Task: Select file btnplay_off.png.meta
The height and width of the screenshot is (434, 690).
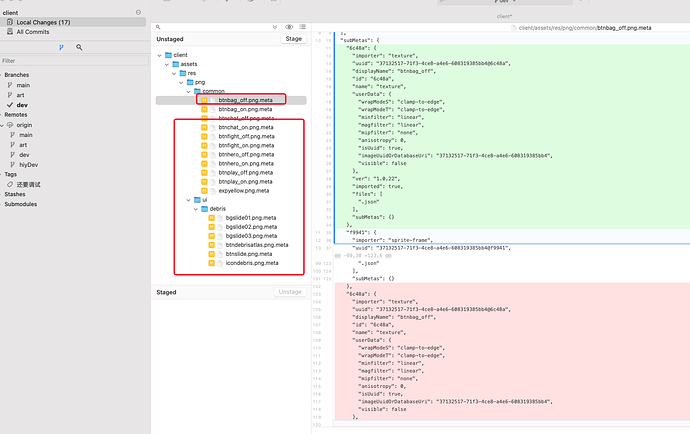Action: (246, 173)
